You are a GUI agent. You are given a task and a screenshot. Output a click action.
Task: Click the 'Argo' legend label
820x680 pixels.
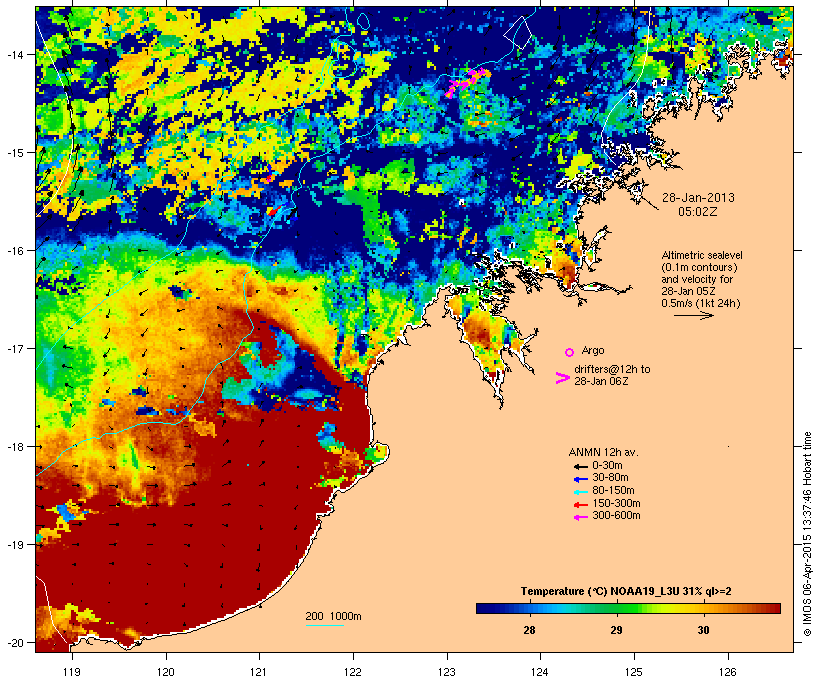pyautogui.click(x=593, y=350)
